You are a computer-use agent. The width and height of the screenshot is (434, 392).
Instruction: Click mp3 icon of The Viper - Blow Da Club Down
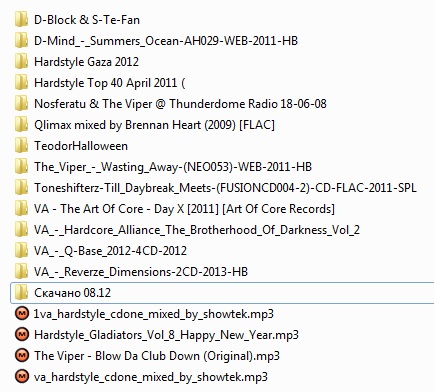pos(22,356)
